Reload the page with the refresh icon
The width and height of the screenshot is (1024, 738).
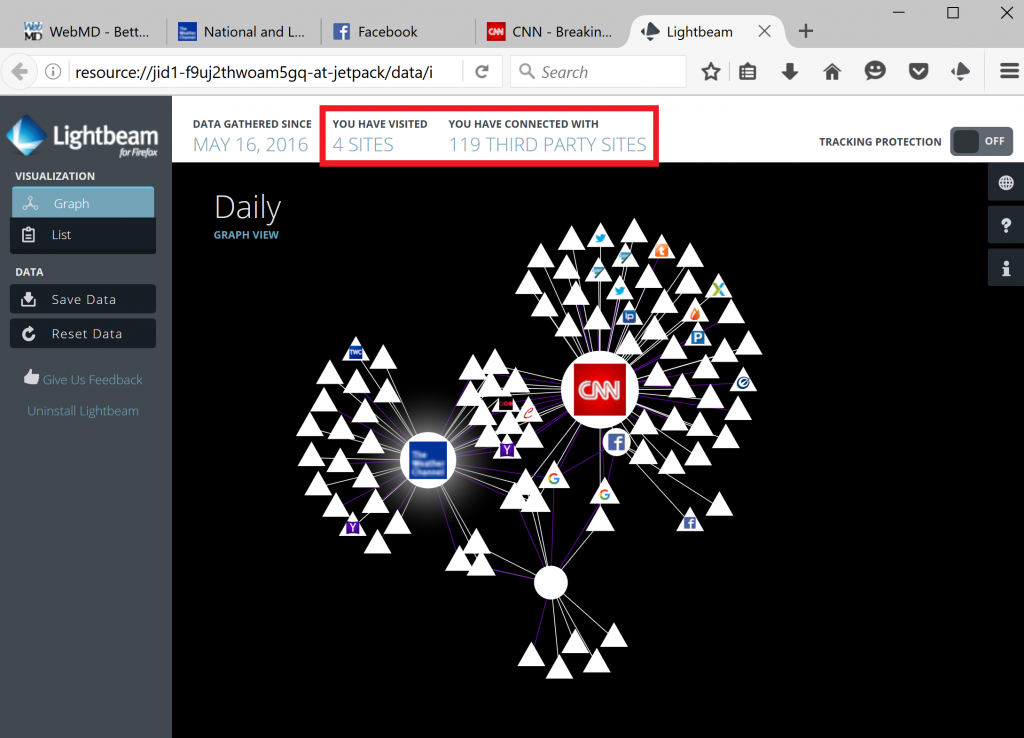point(482,71)
